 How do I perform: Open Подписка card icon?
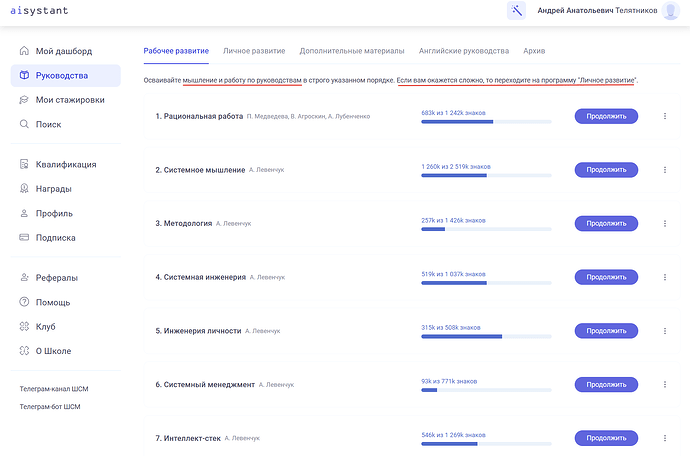pos(24,237)
